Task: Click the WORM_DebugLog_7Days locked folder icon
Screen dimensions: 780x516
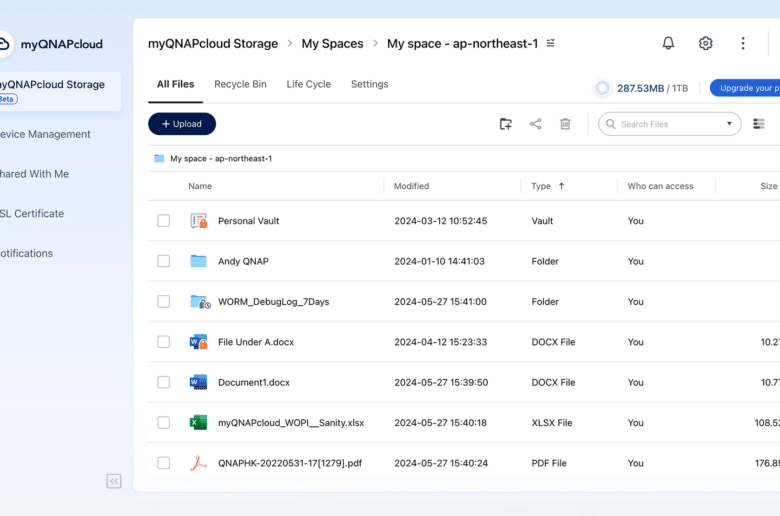Action: (200, 302)
